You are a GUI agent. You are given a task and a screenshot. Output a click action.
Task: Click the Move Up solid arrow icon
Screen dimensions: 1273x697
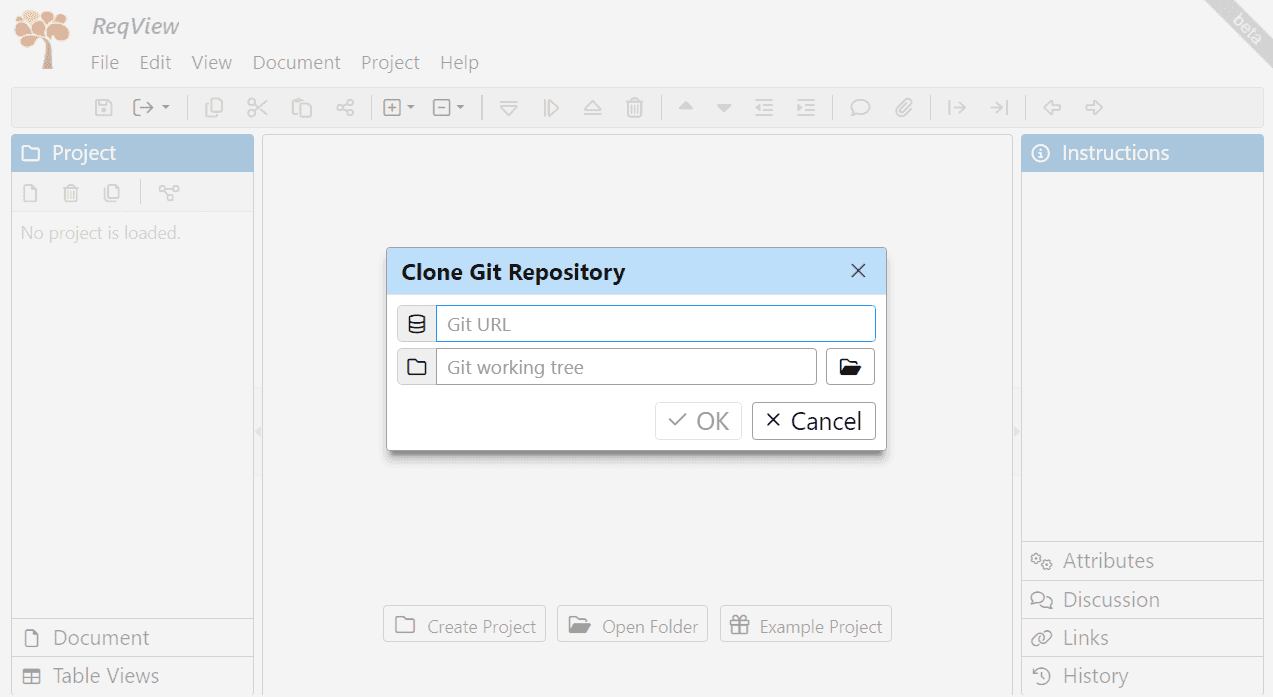[685, 106]
